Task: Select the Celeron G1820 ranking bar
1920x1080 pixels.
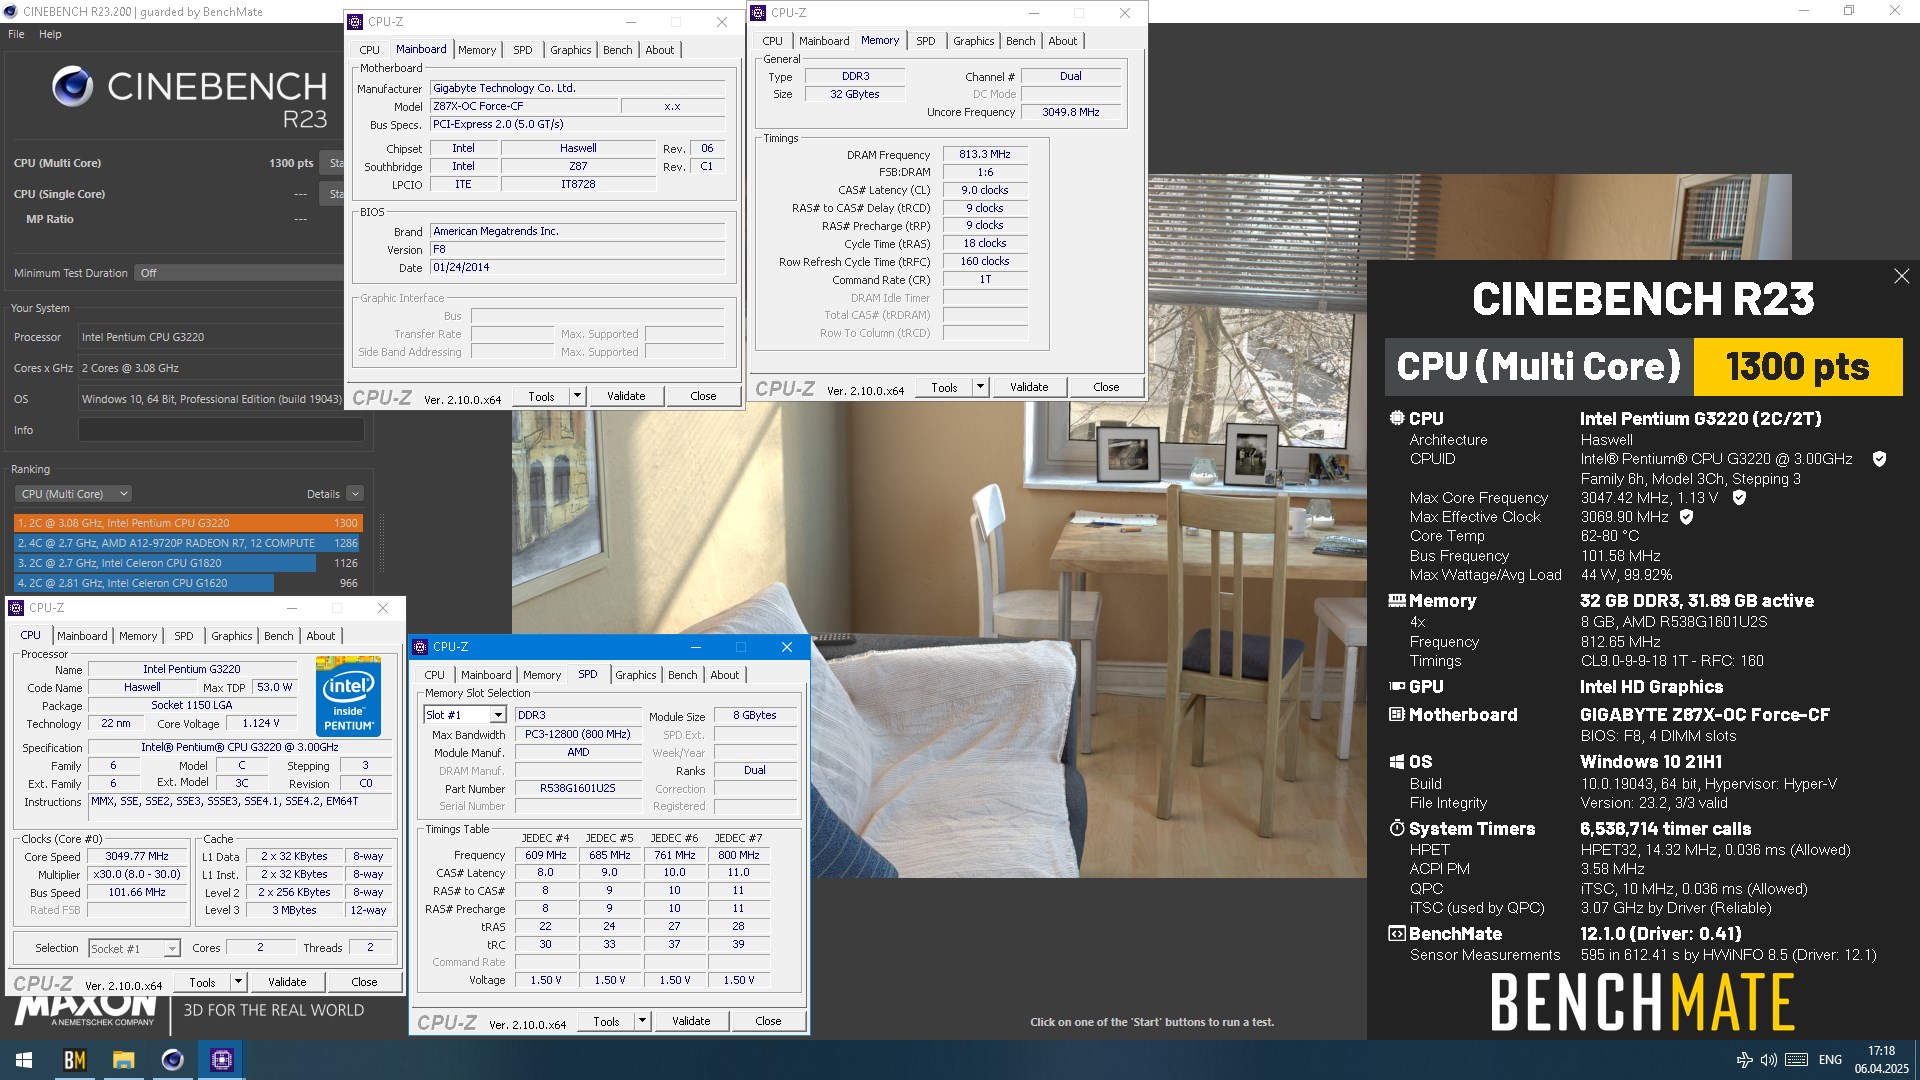Action: click(187, 563)
